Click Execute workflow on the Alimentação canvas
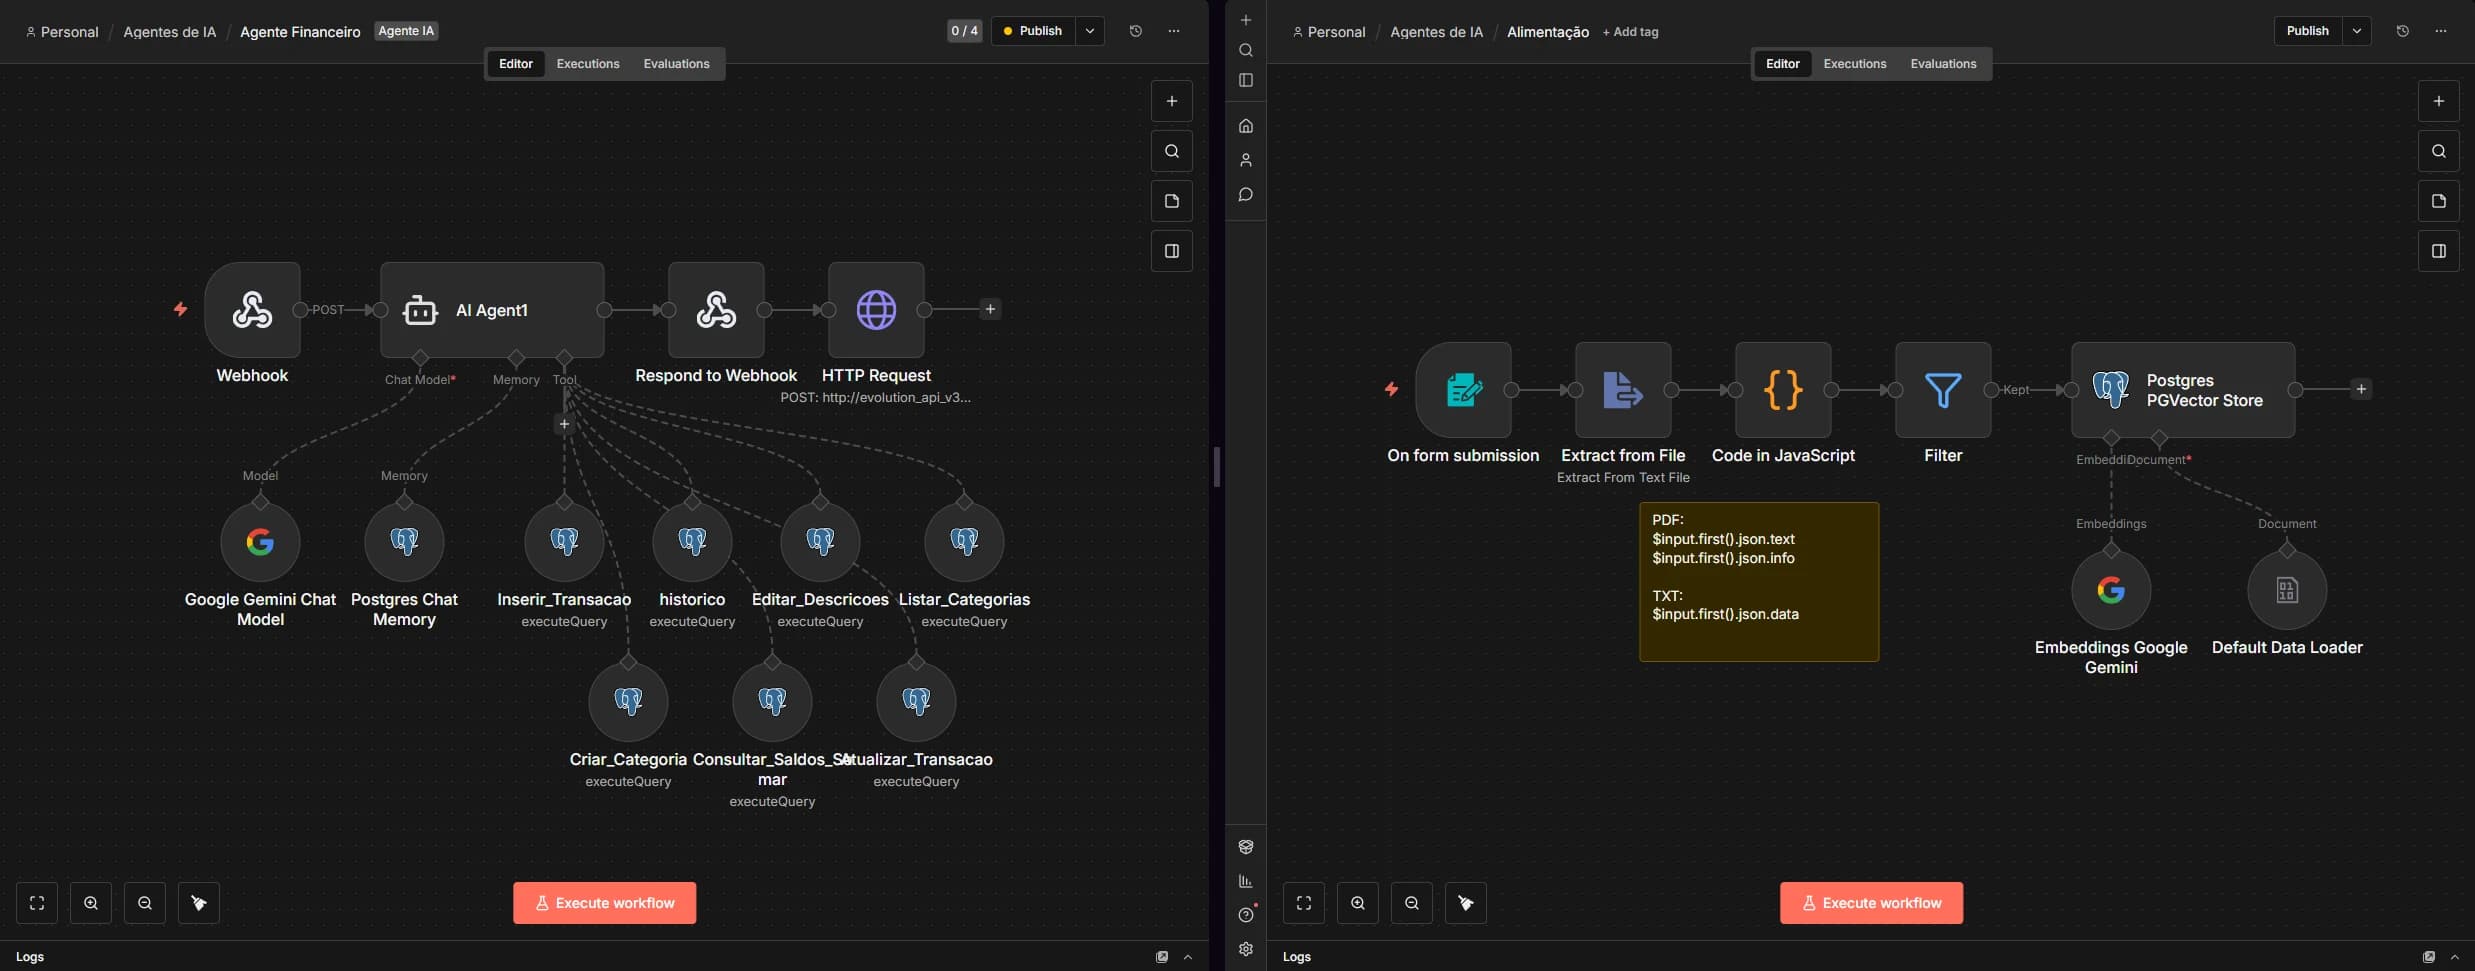Viewport: 2475px width, 971px height. click(1869, 902)
